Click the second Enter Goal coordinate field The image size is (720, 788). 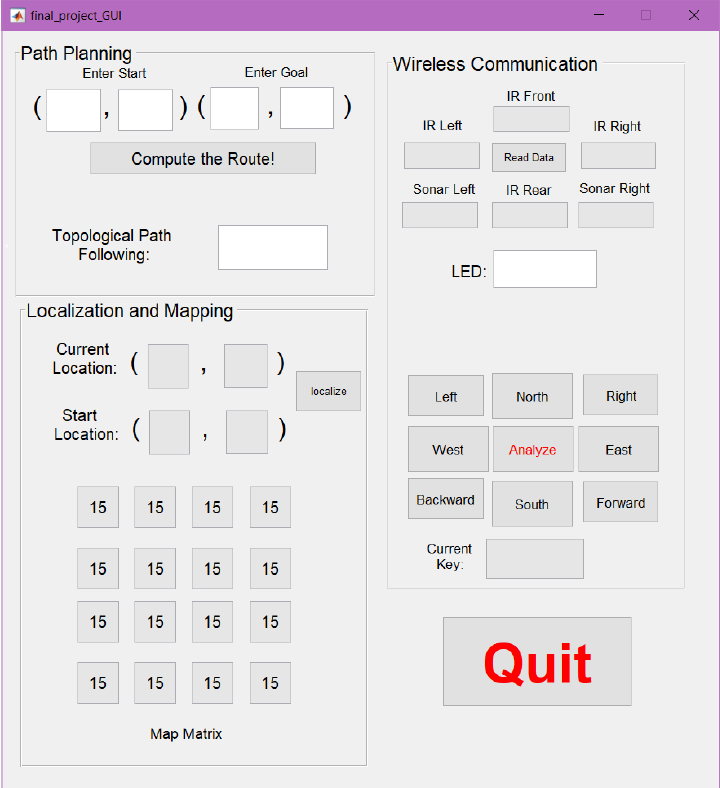pos(306,108)
